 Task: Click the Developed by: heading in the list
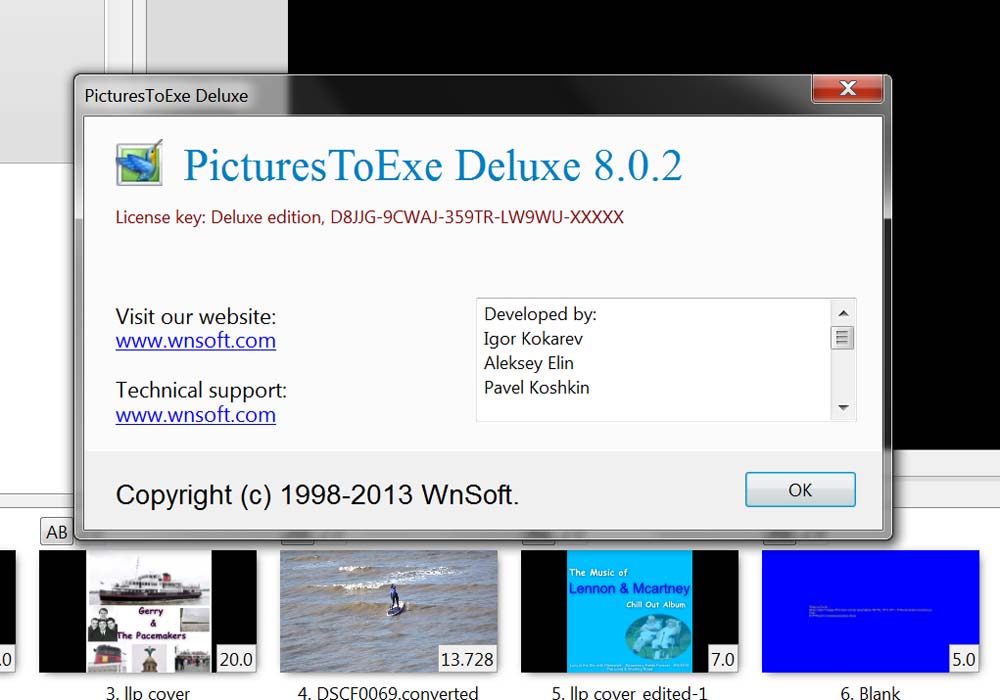click(540, 314)
